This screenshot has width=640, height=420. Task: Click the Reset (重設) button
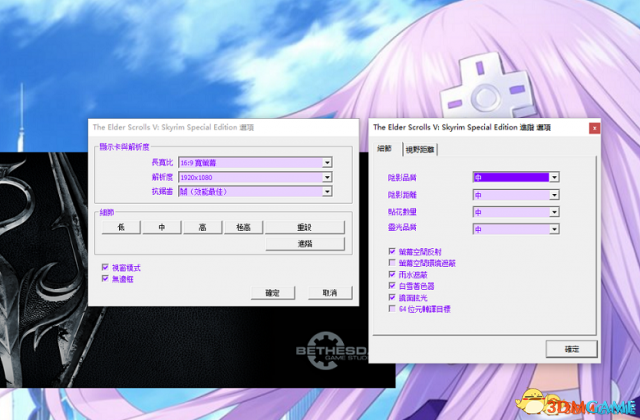(x=305, y=227)
